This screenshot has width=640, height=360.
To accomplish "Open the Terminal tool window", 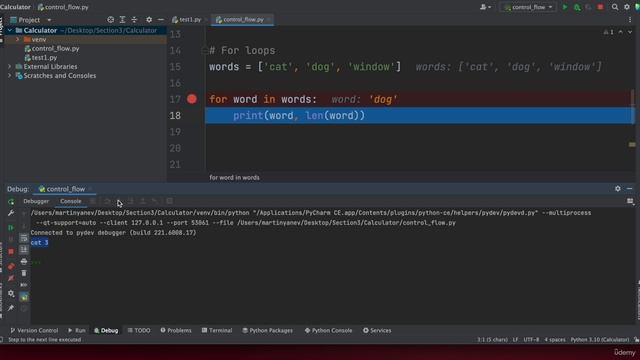I will click(217, 330).
